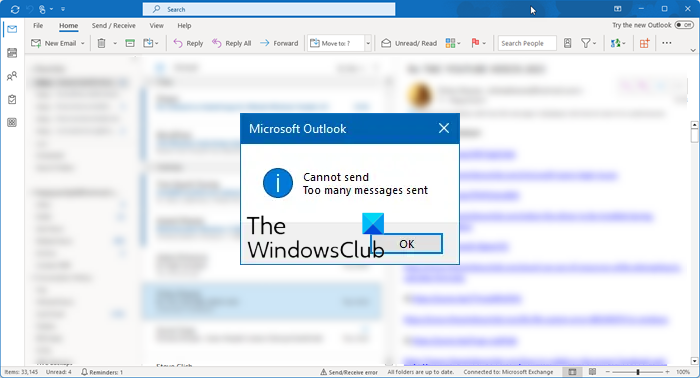The height and width of the screenshot is (378, 700).
Task: Click the Archive icon in the ribbon
Action: pyautogui.click(x=130, y=43)
